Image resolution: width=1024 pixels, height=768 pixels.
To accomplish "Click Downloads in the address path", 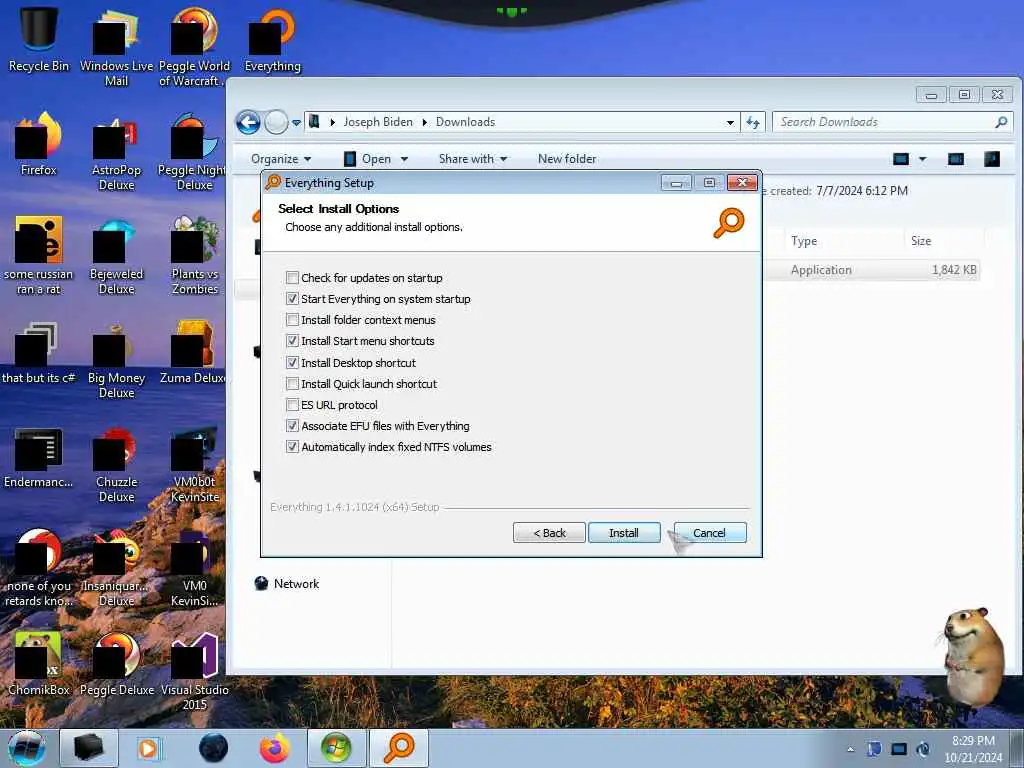I will tap(466, 122).
